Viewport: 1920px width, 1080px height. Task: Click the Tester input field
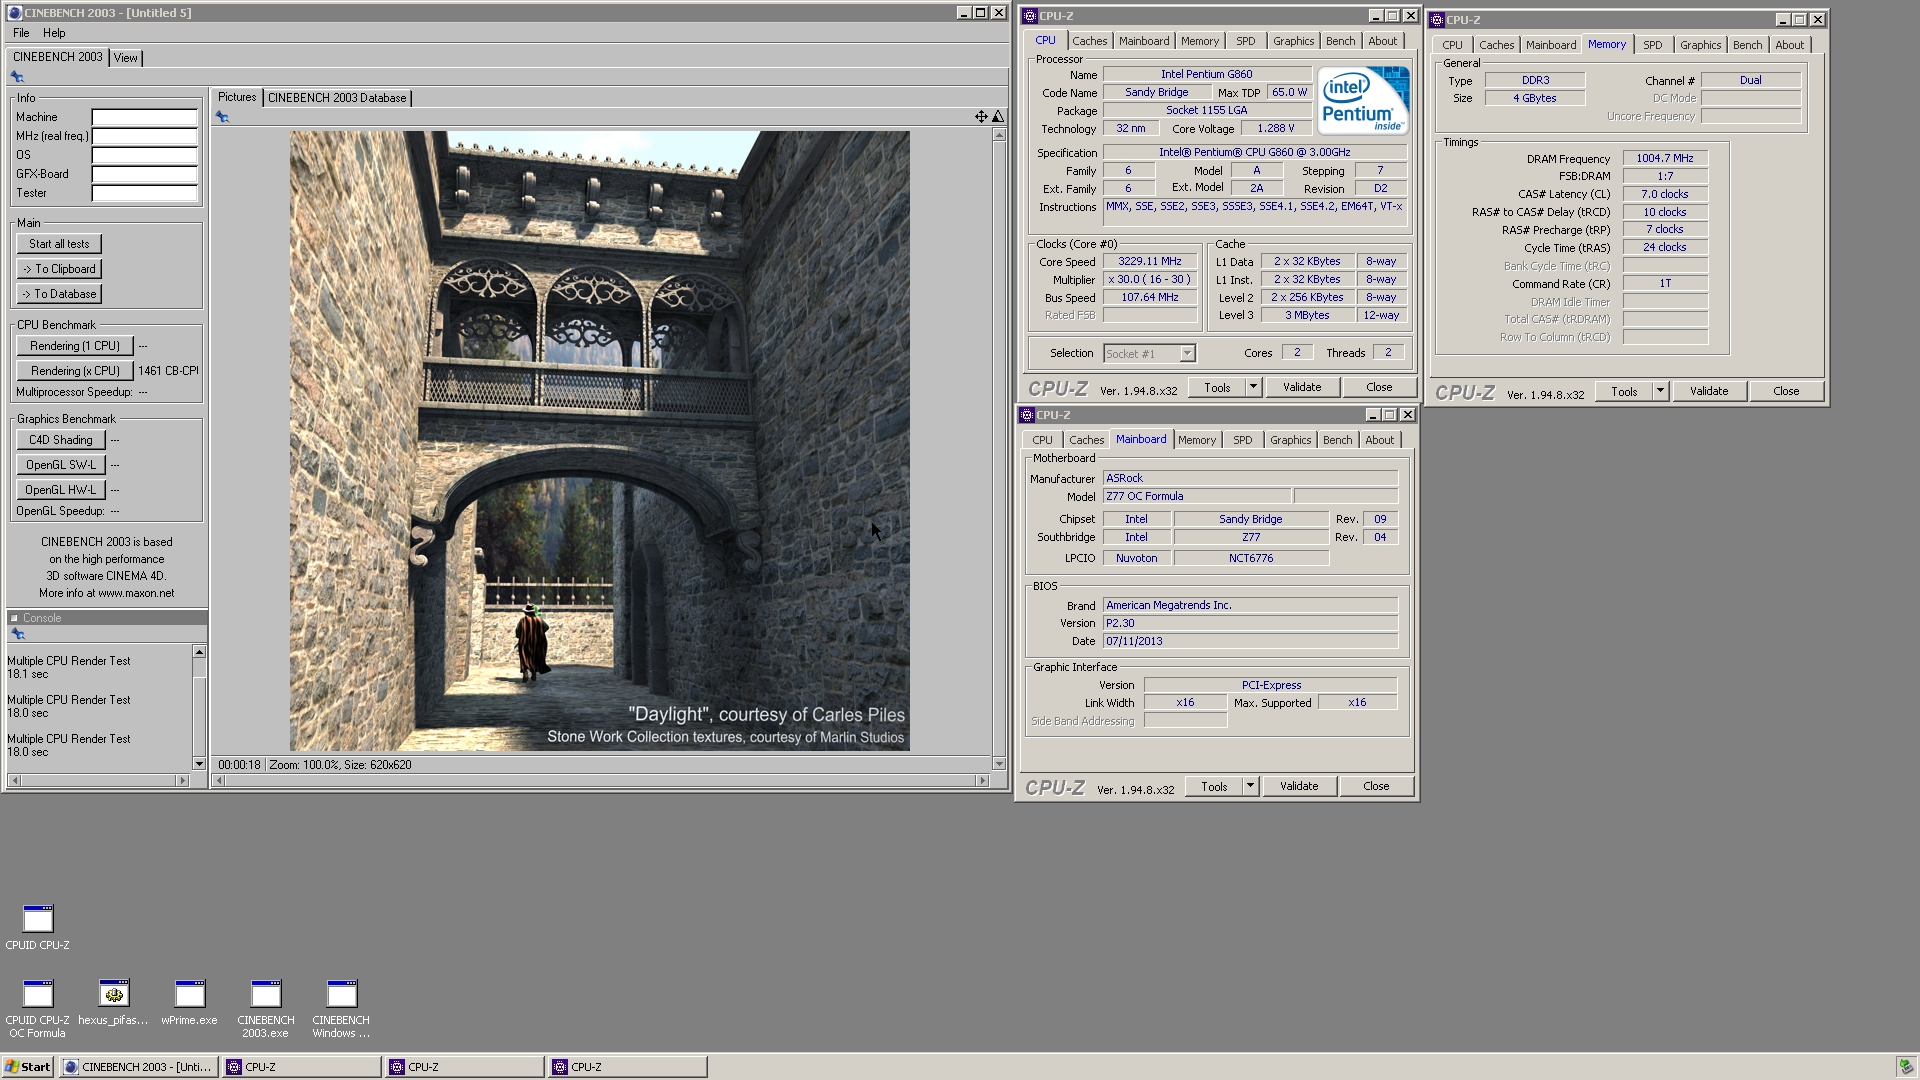(145, 193)
